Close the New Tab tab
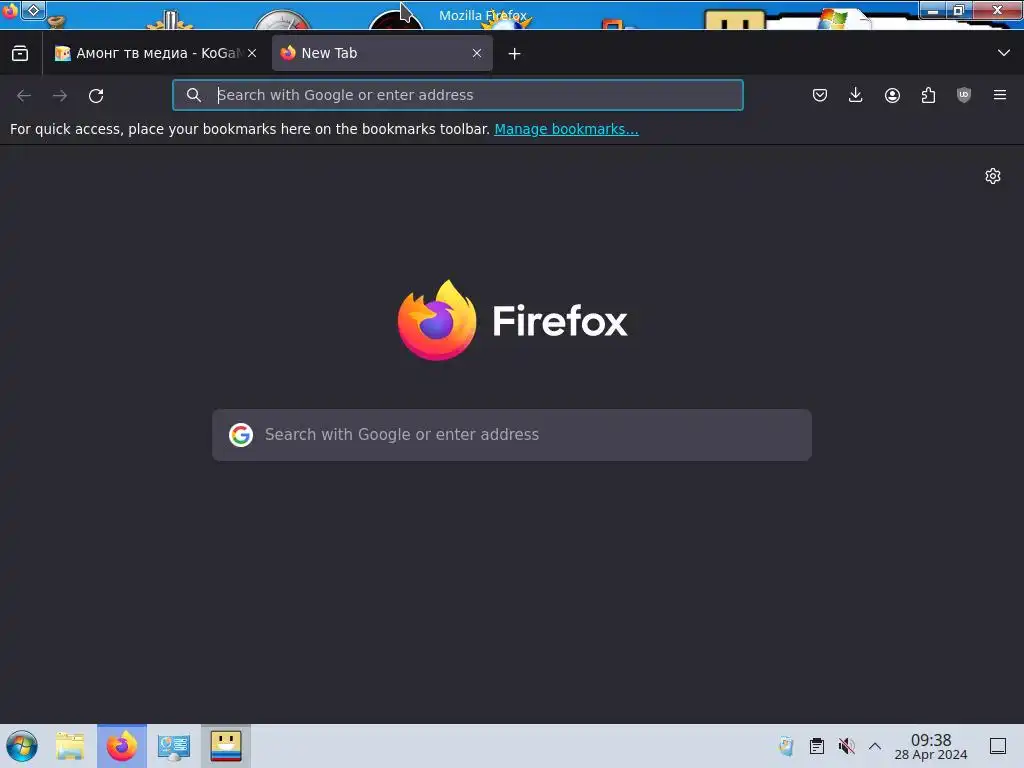The image size is (1024, 768). pos(477,54)
